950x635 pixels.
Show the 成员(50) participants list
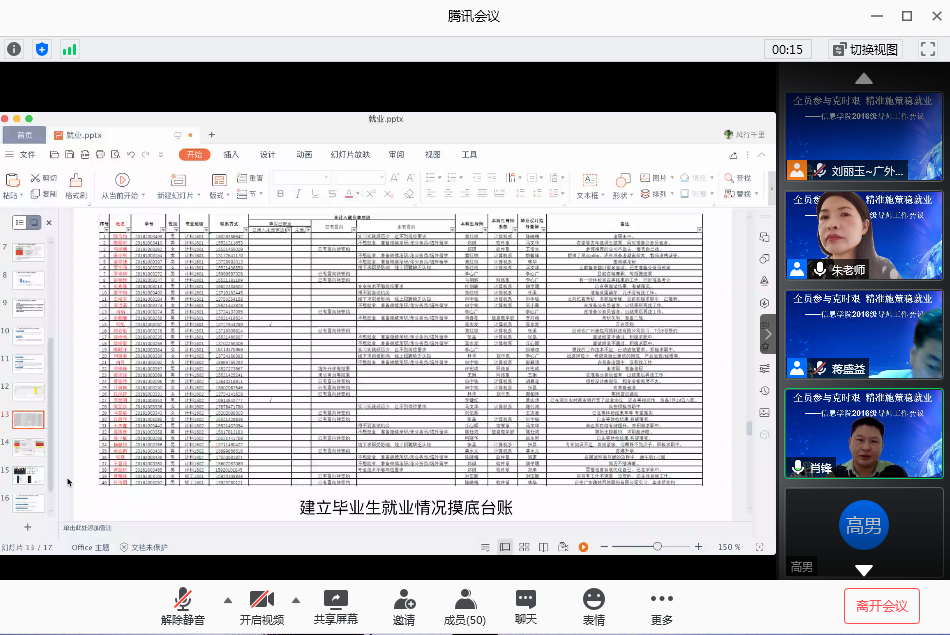click(464, 607)
